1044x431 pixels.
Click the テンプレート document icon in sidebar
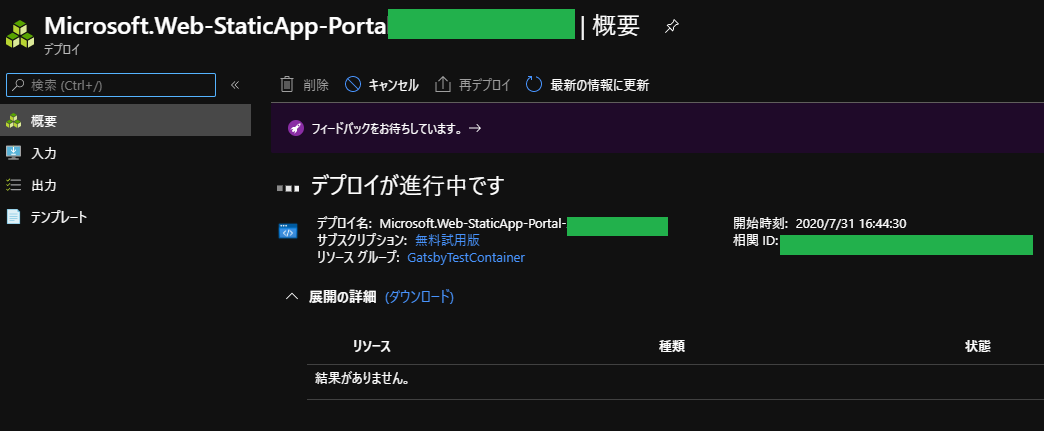click(13, 217)
